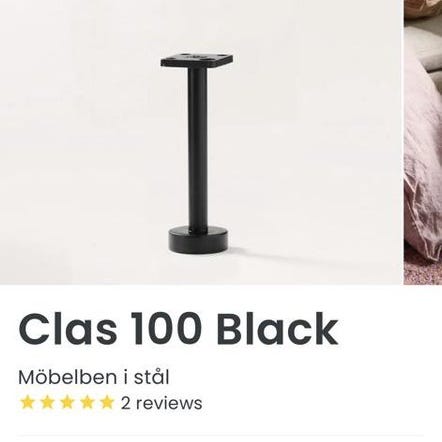442x442 pixels.
Task: Click the second yellow rating star
Action: tap(47, 402)
